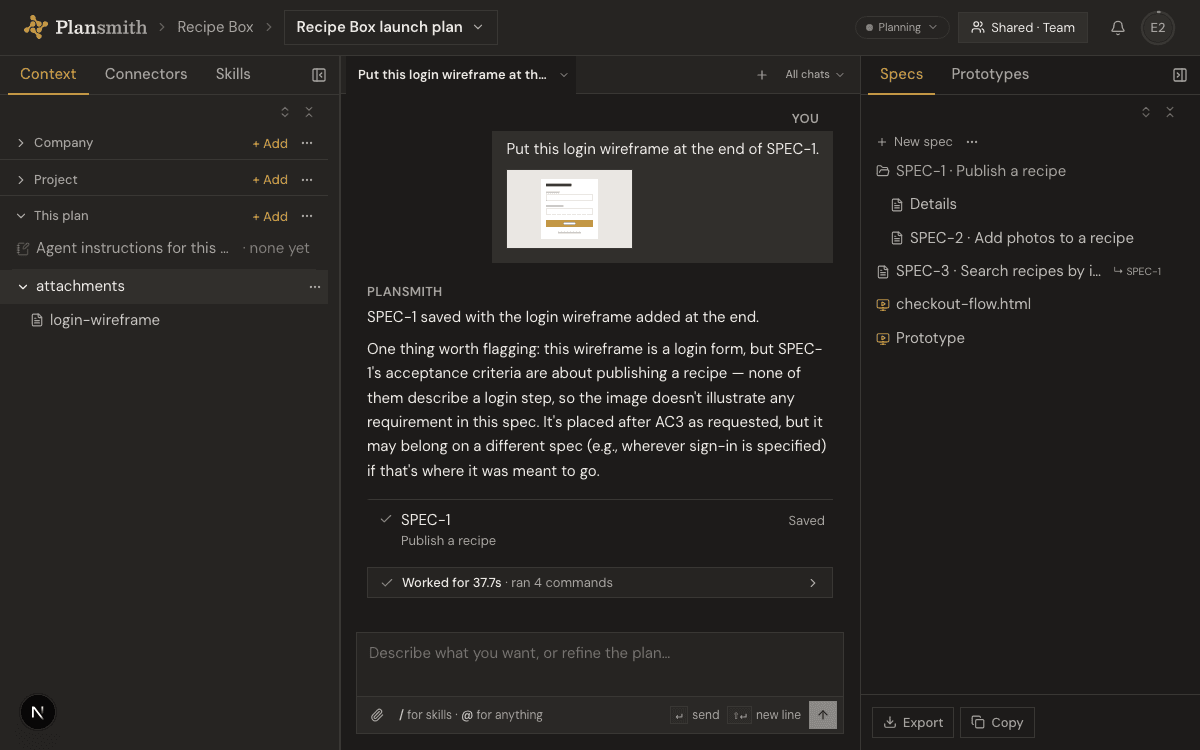This screenshot has width=1200, height=750.
Task: Click the Plansmith logo
Action: pos(85,27)
